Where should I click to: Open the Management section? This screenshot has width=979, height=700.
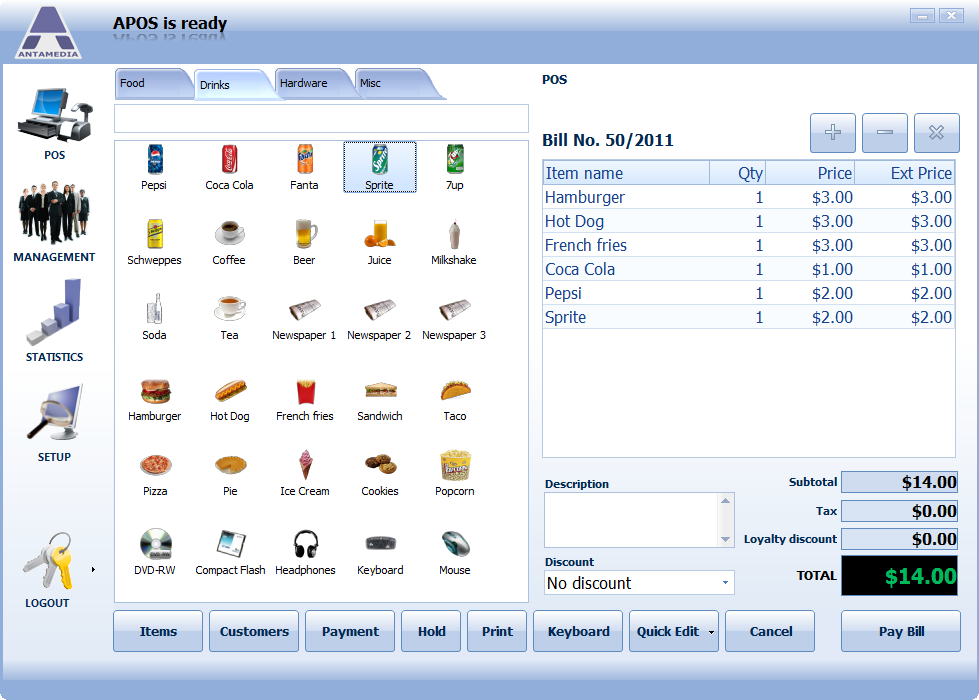[x=54, y=222]
